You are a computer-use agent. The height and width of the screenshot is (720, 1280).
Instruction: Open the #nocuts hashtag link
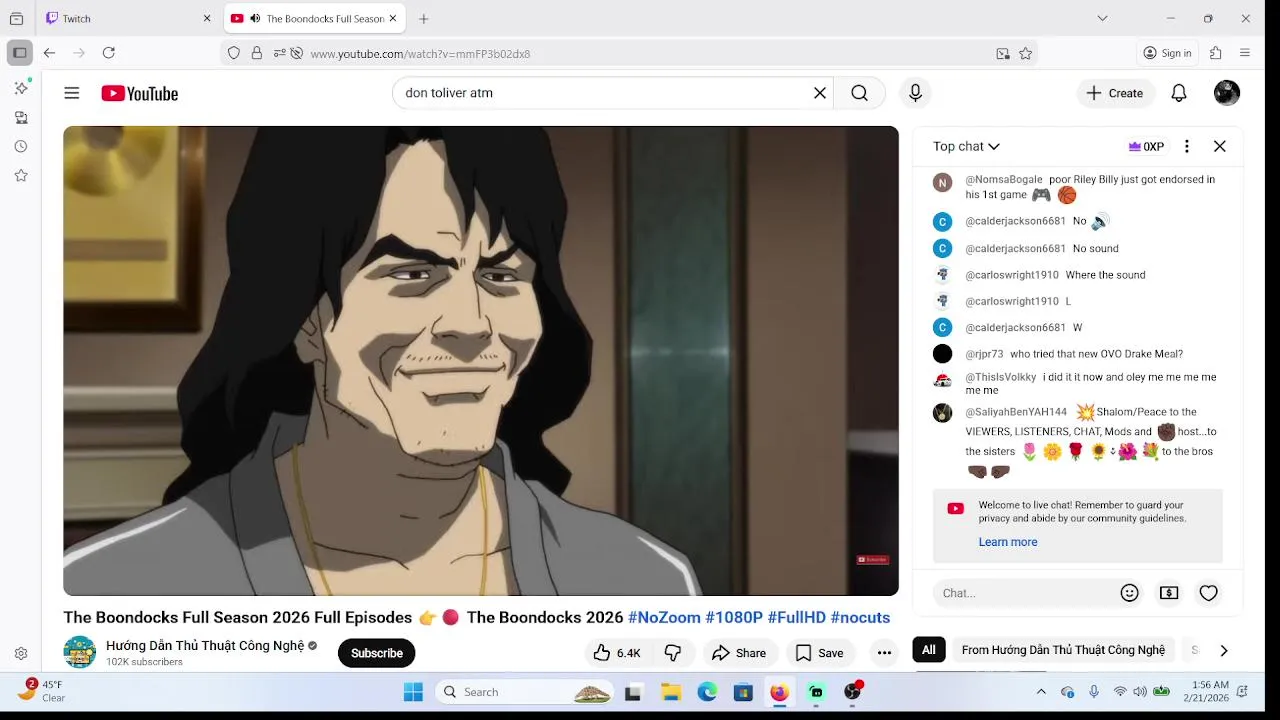pyautogui.click(x=860, y=618)
